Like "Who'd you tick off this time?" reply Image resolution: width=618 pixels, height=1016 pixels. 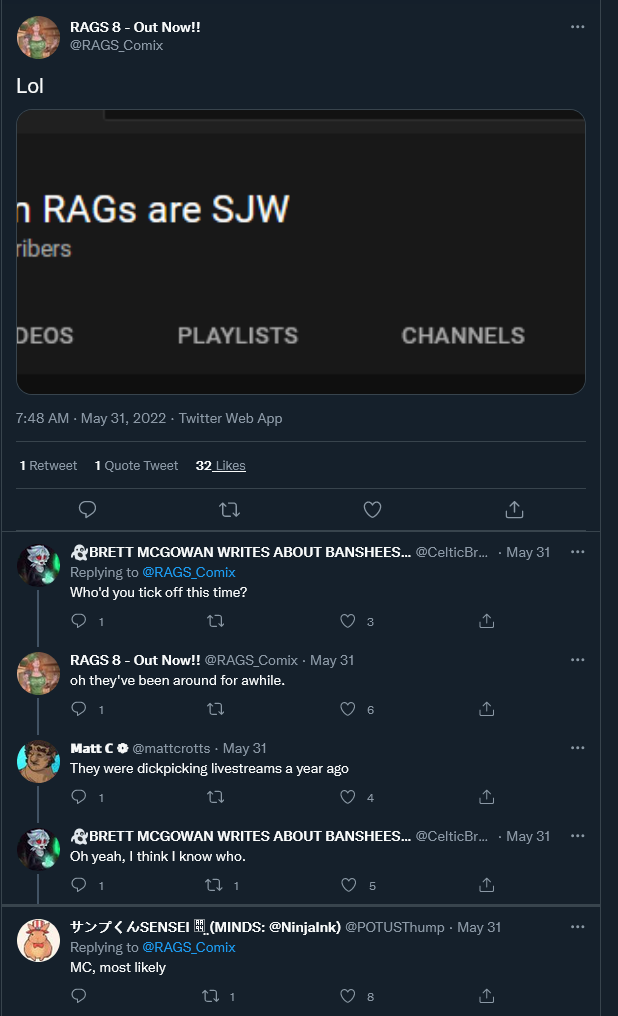coord(348,621)
